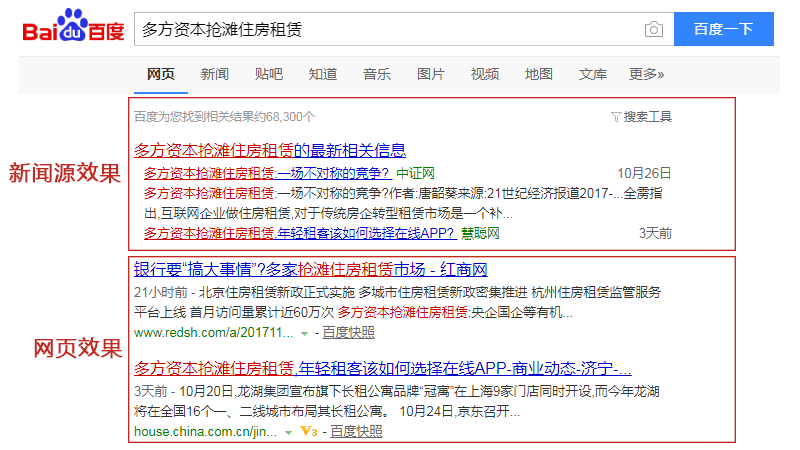Open camera image search icon

(x=654, y=30)
